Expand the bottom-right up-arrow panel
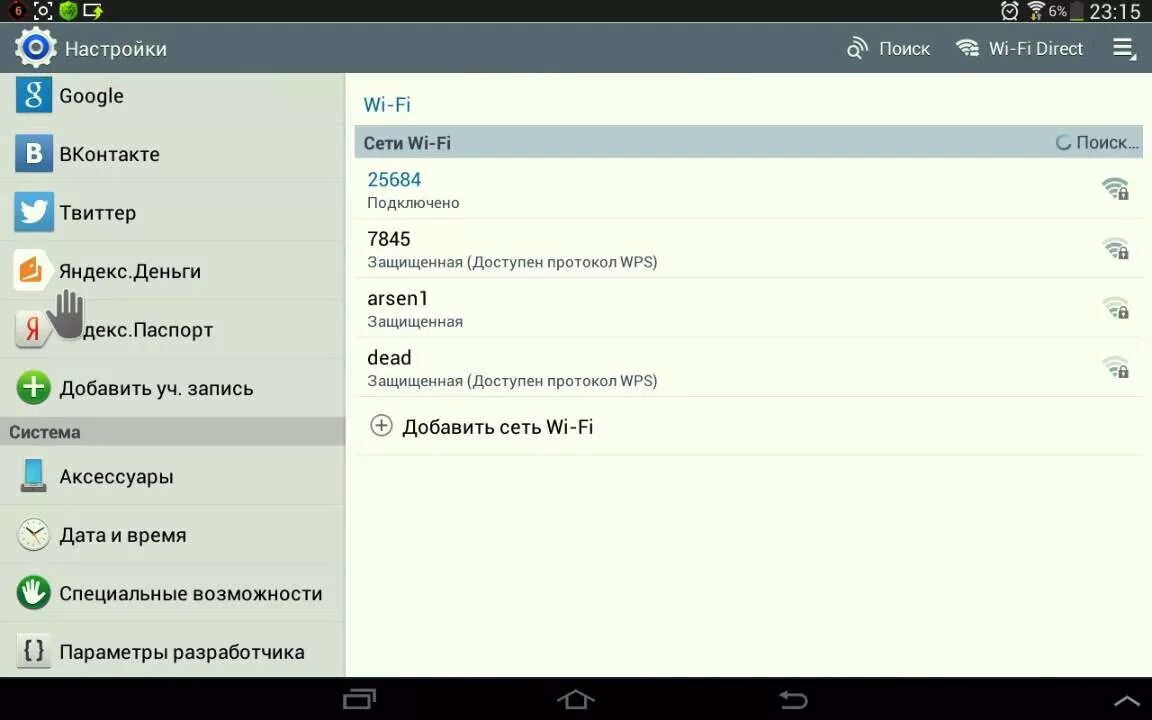The width and height of the screenshot is (1152, 720). pyautogui.click(x=1127, y=701)
